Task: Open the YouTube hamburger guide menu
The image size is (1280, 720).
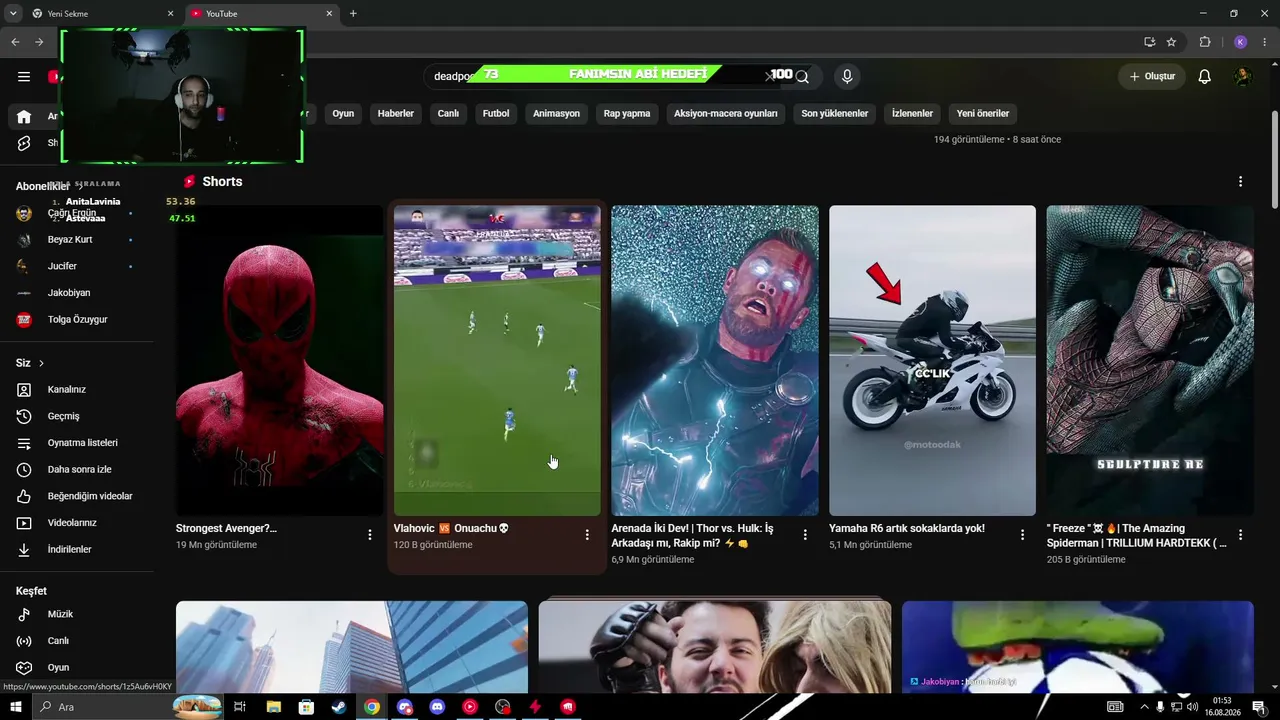Action: click(x=24, y=77)
